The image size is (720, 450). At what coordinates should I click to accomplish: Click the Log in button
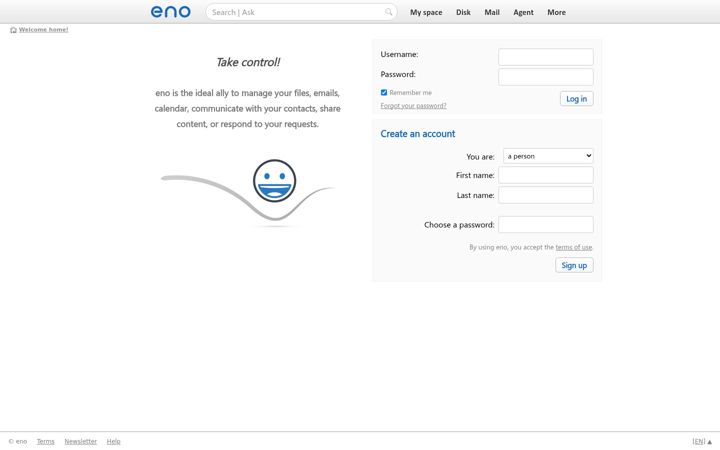click(x=576, y=99)
